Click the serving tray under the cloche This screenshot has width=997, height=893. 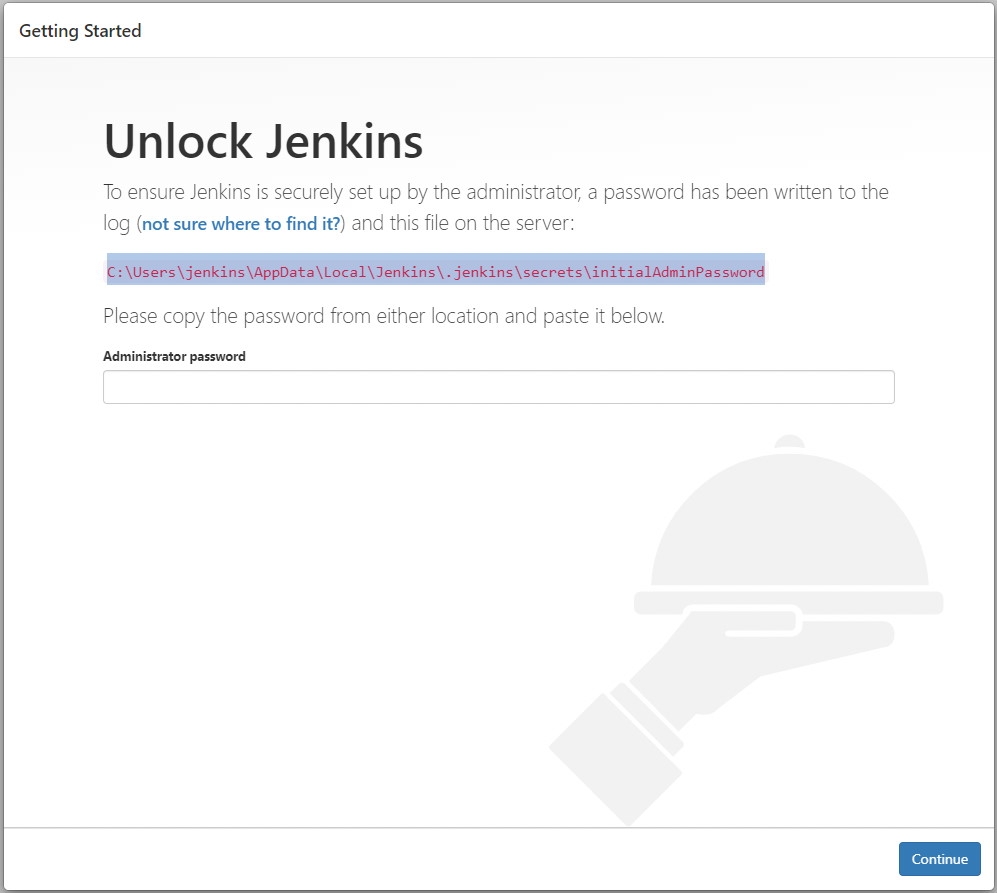click(790, 602)
